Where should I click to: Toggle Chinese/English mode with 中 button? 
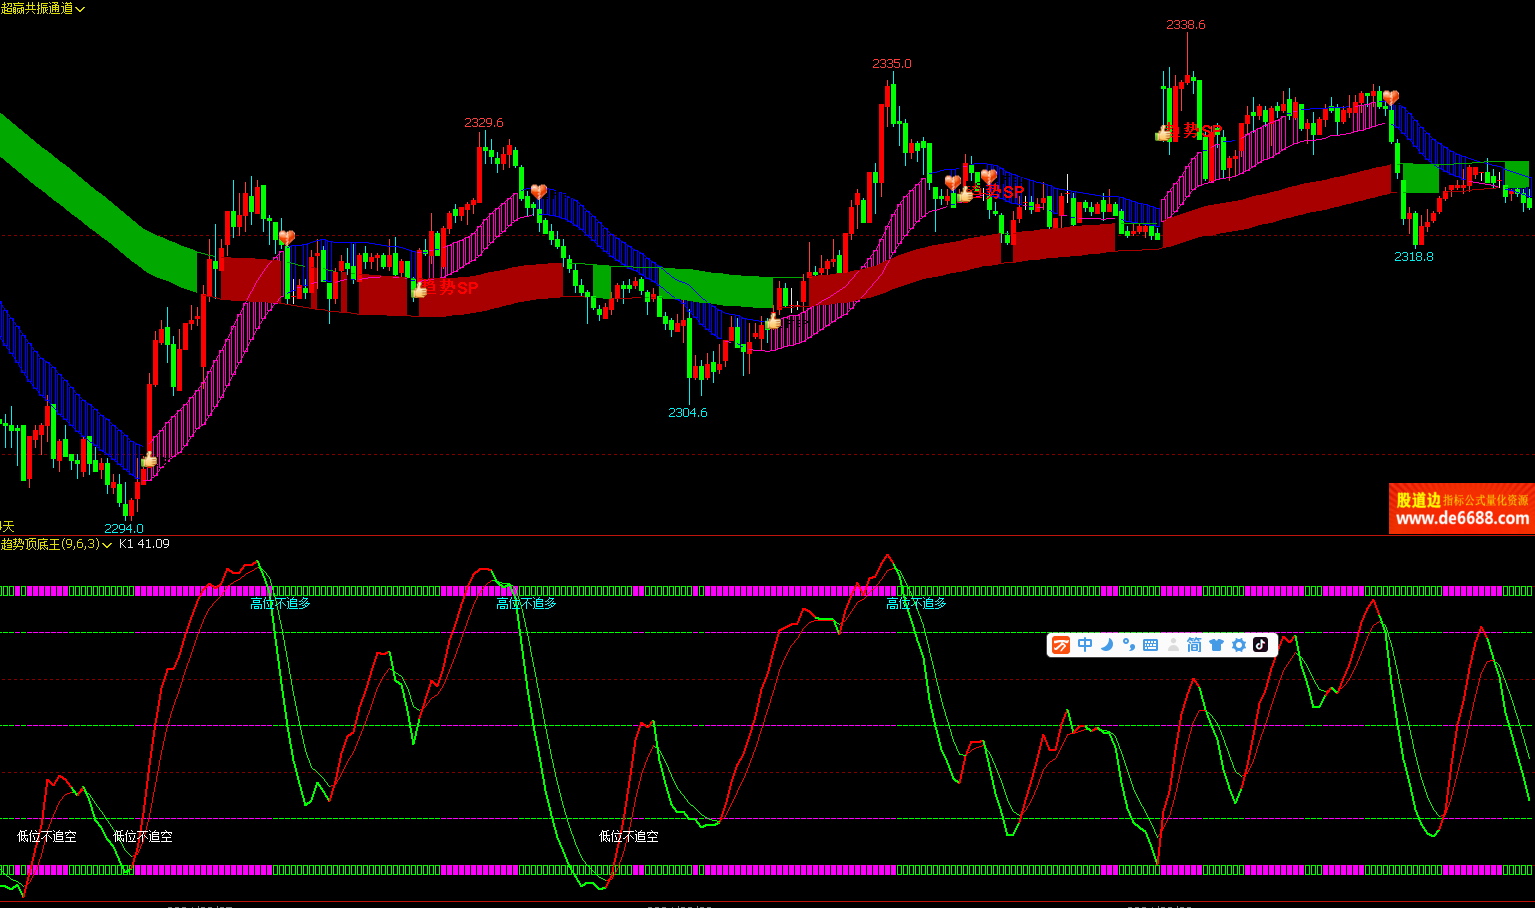coord(1085,645)
